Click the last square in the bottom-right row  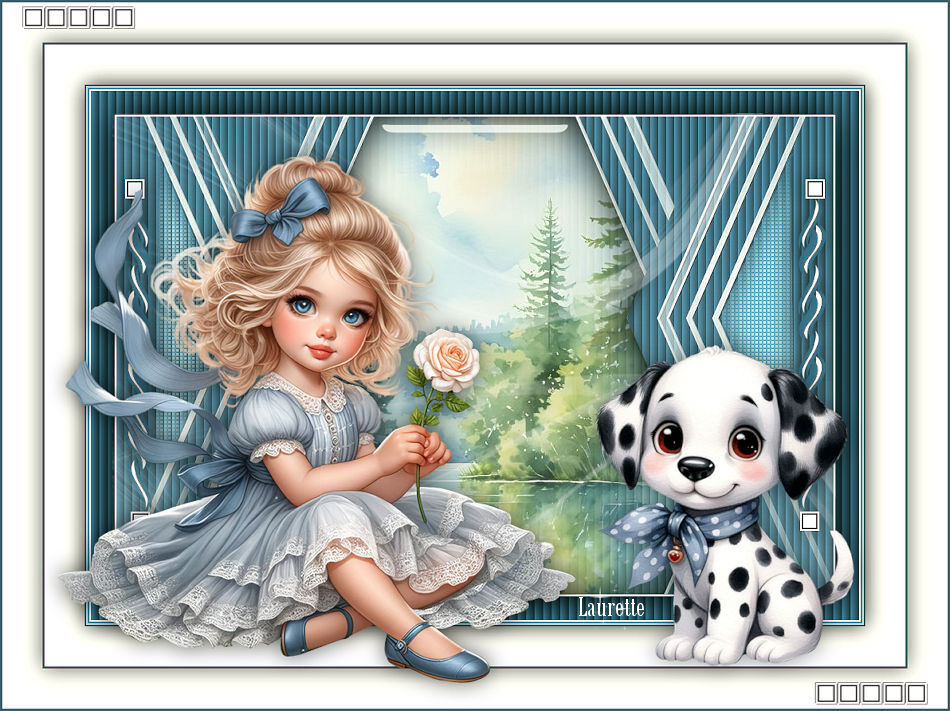916,692
